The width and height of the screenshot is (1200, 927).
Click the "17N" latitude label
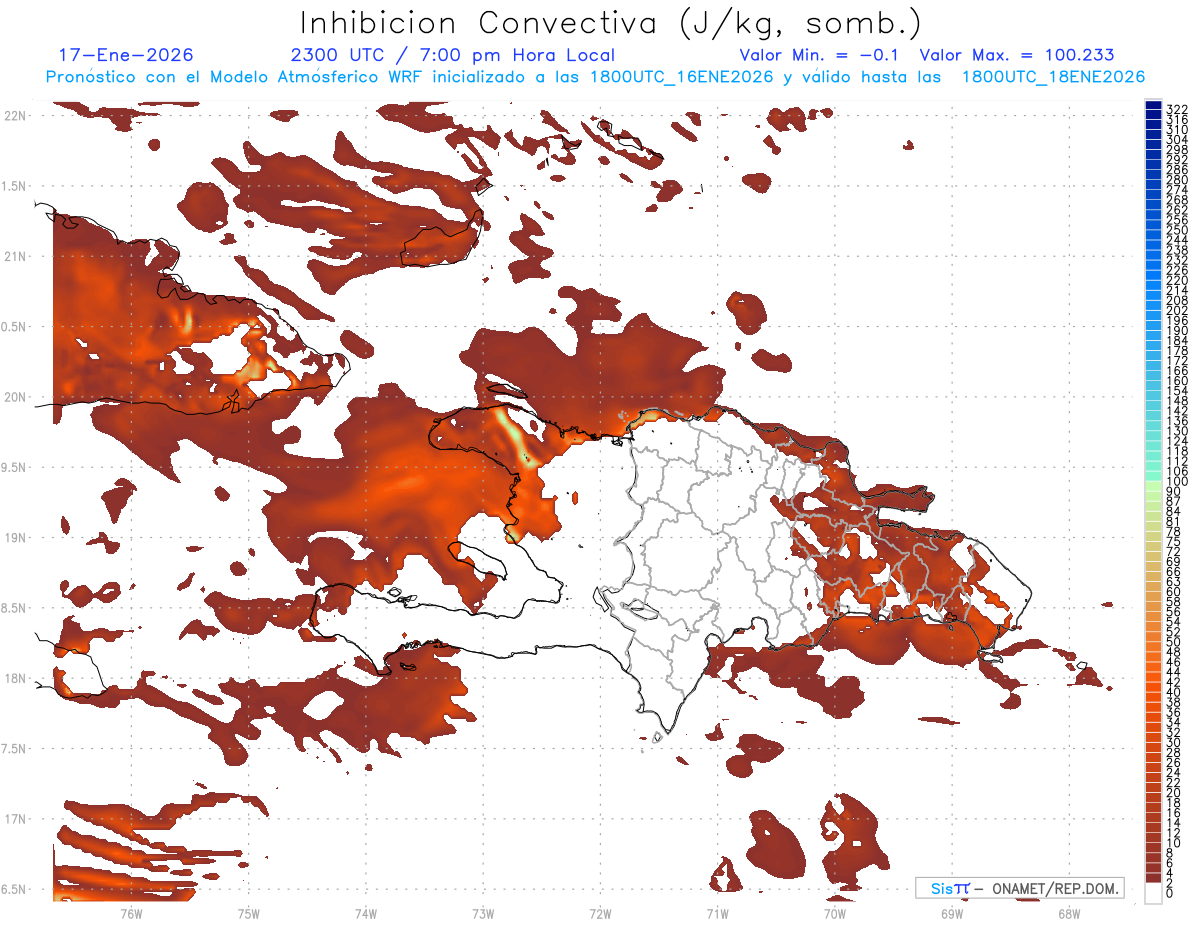click(x=15, y=819)
